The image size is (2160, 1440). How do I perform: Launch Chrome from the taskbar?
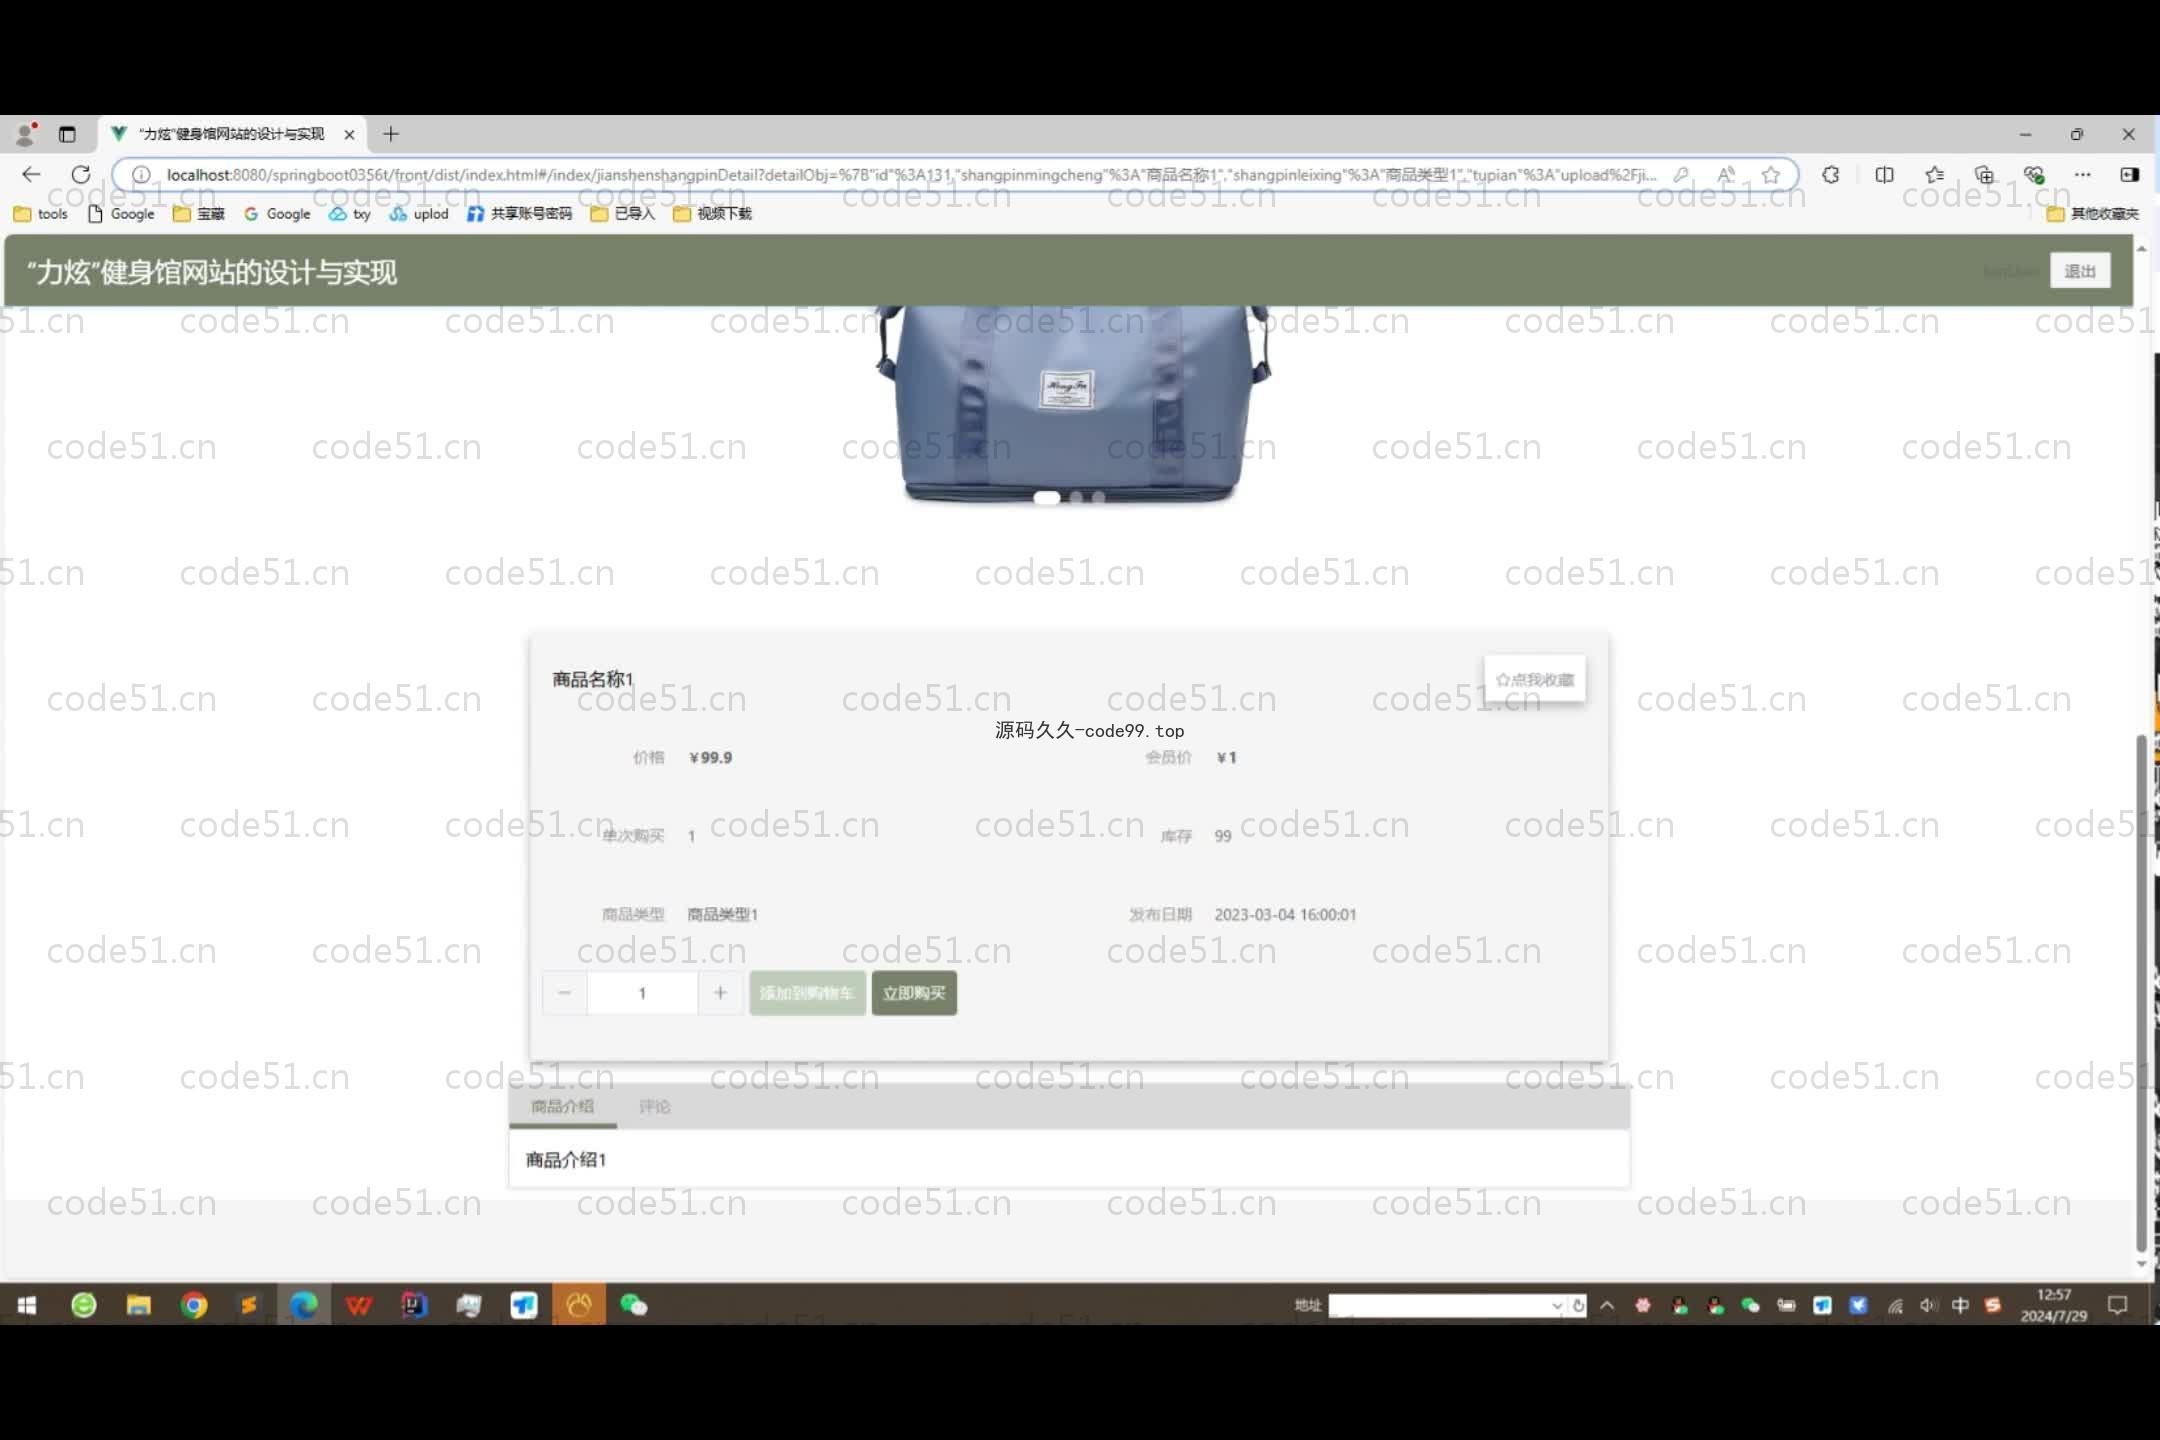point(194,1305)
